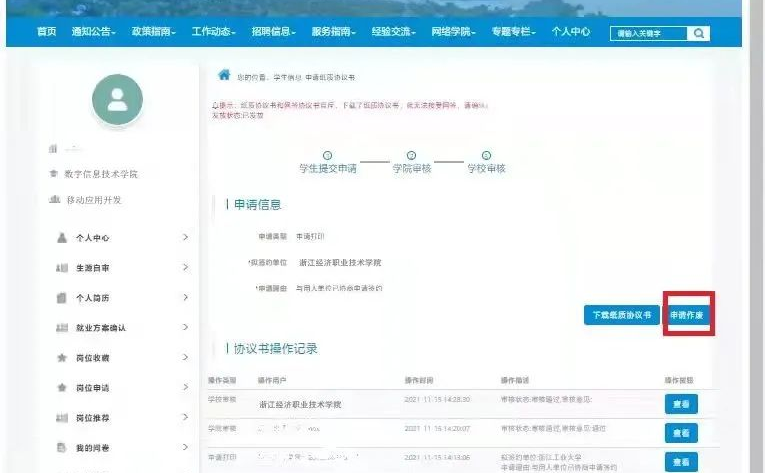Select 个人中心 in the left sidebar
Viewport: 765px width, 473px height.
[93, 238]
